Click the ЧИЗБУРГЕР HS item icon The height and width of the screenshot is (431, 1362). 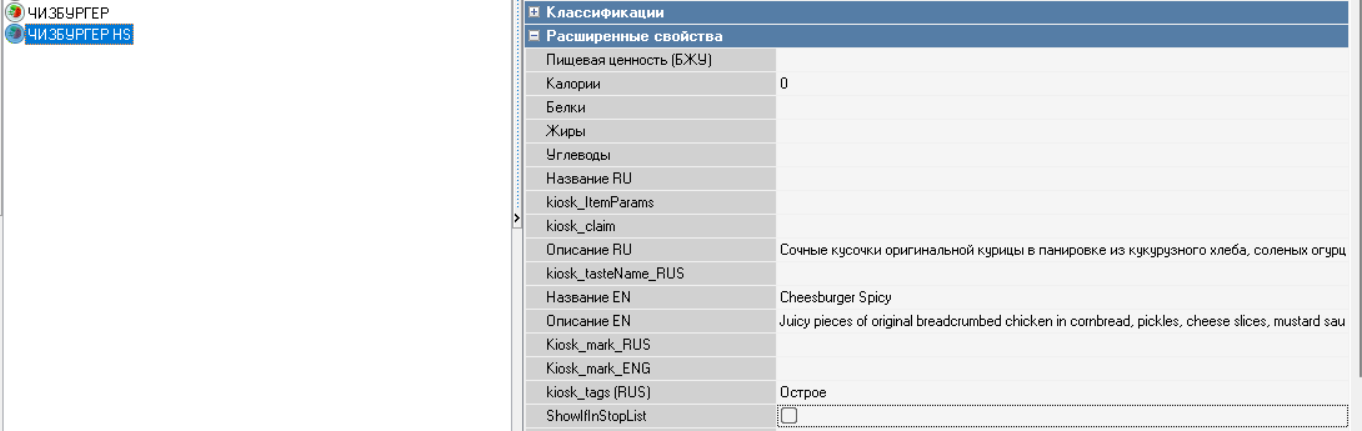pyautogui.click(x=14, y=34)
